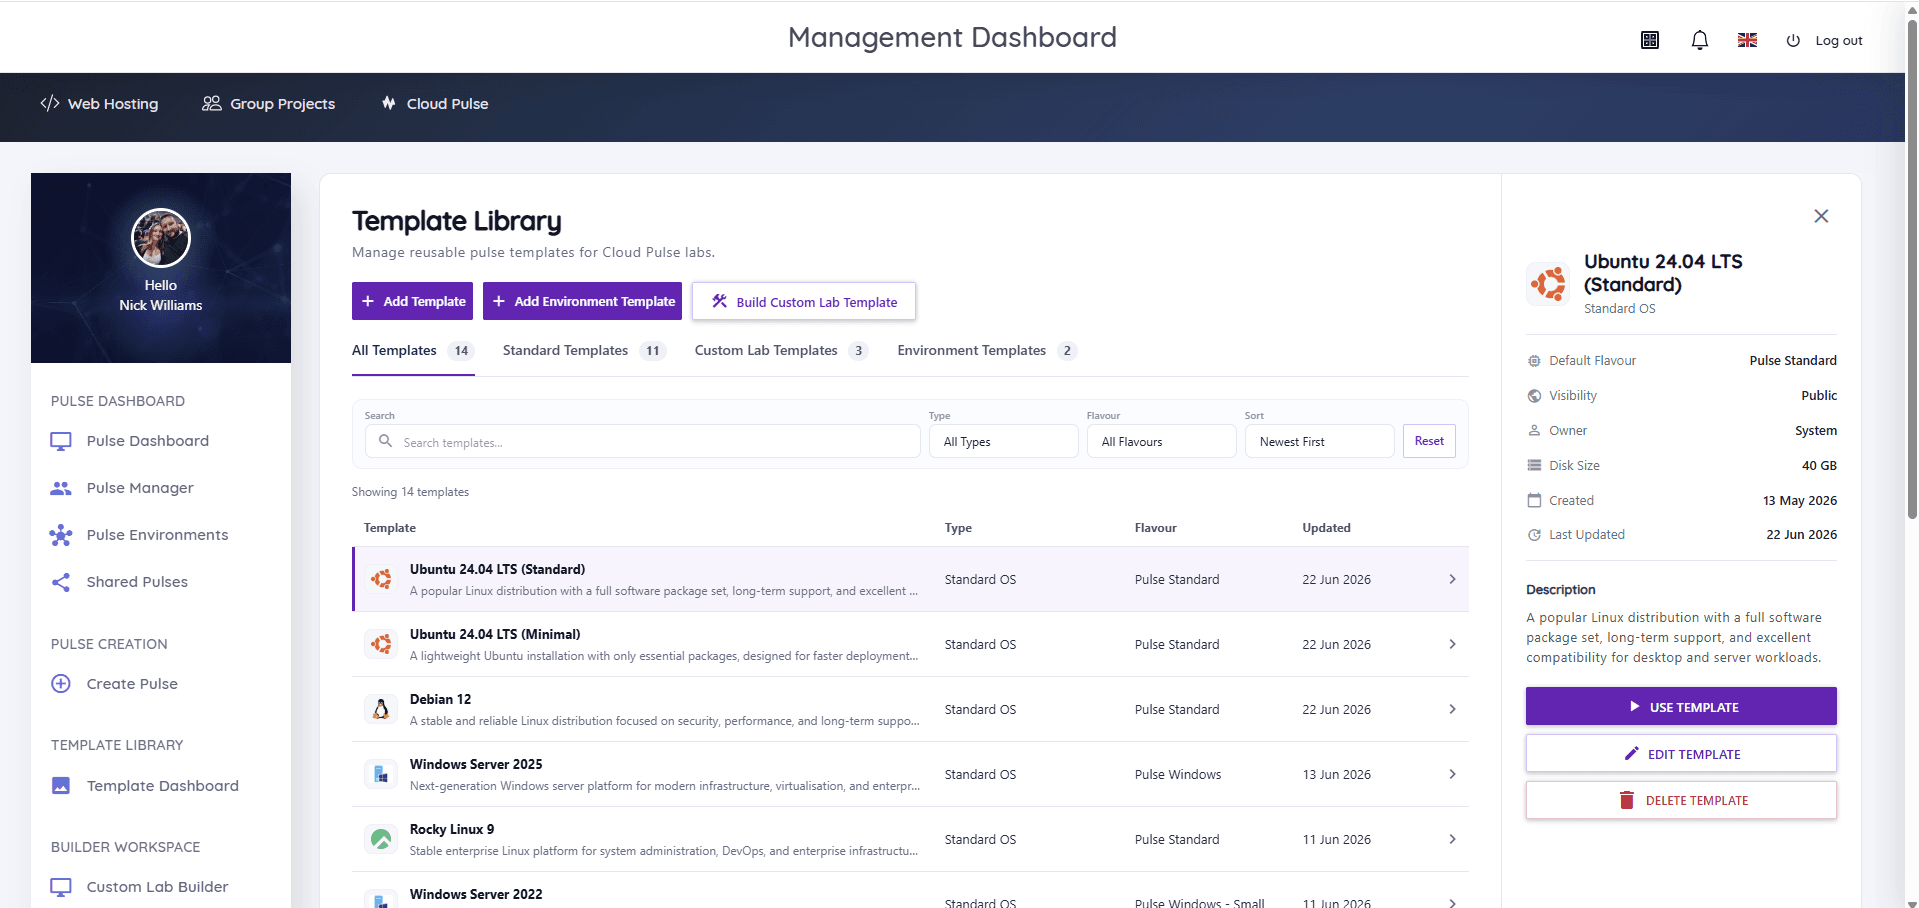Click Windows Server 2025 row icon
The image size is (1919, 908).
(381, 774)
